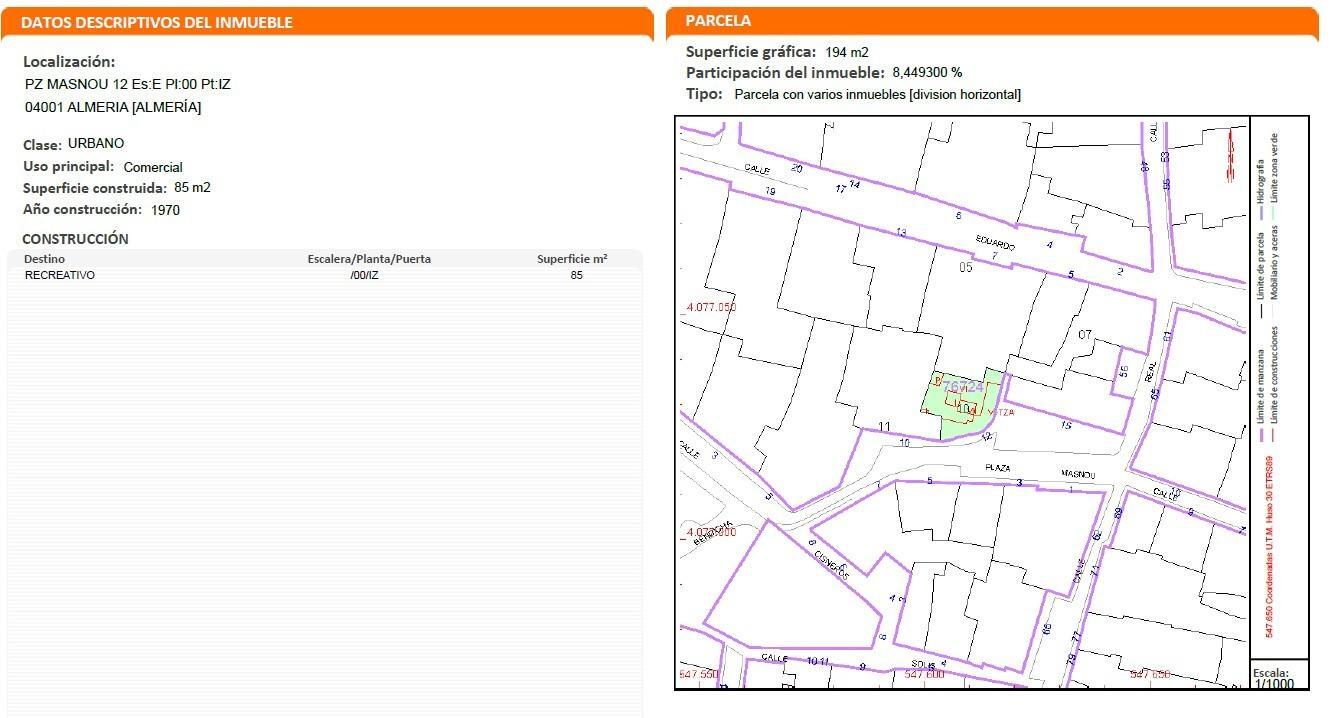Click the purple Límite de manzana legend marker
The width and height of the screenshot is (1331, 718).
(x=1262, y=435)
